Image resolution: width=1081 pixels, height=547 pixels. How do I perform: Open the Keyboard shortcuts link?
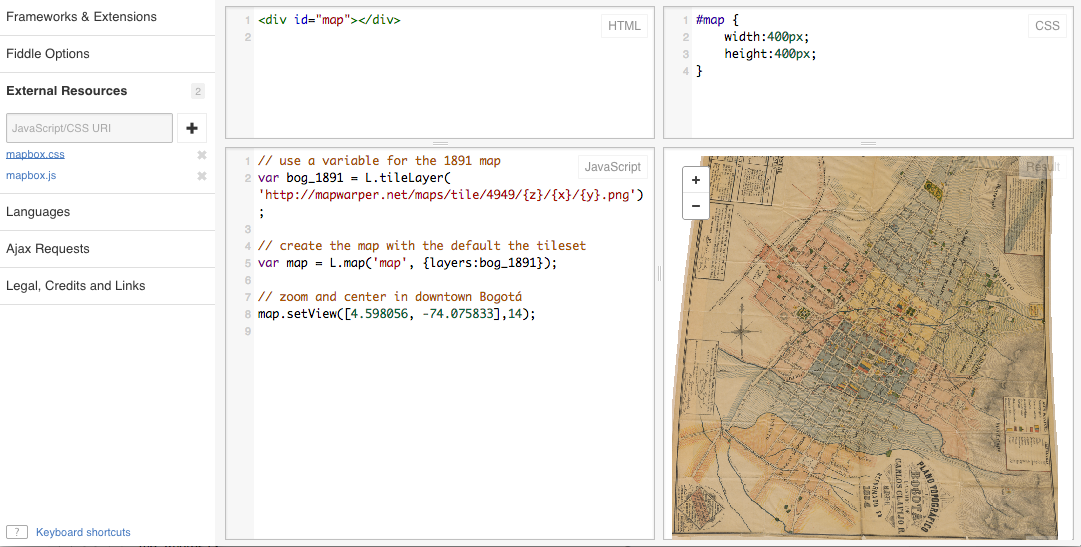click(83, 532)
